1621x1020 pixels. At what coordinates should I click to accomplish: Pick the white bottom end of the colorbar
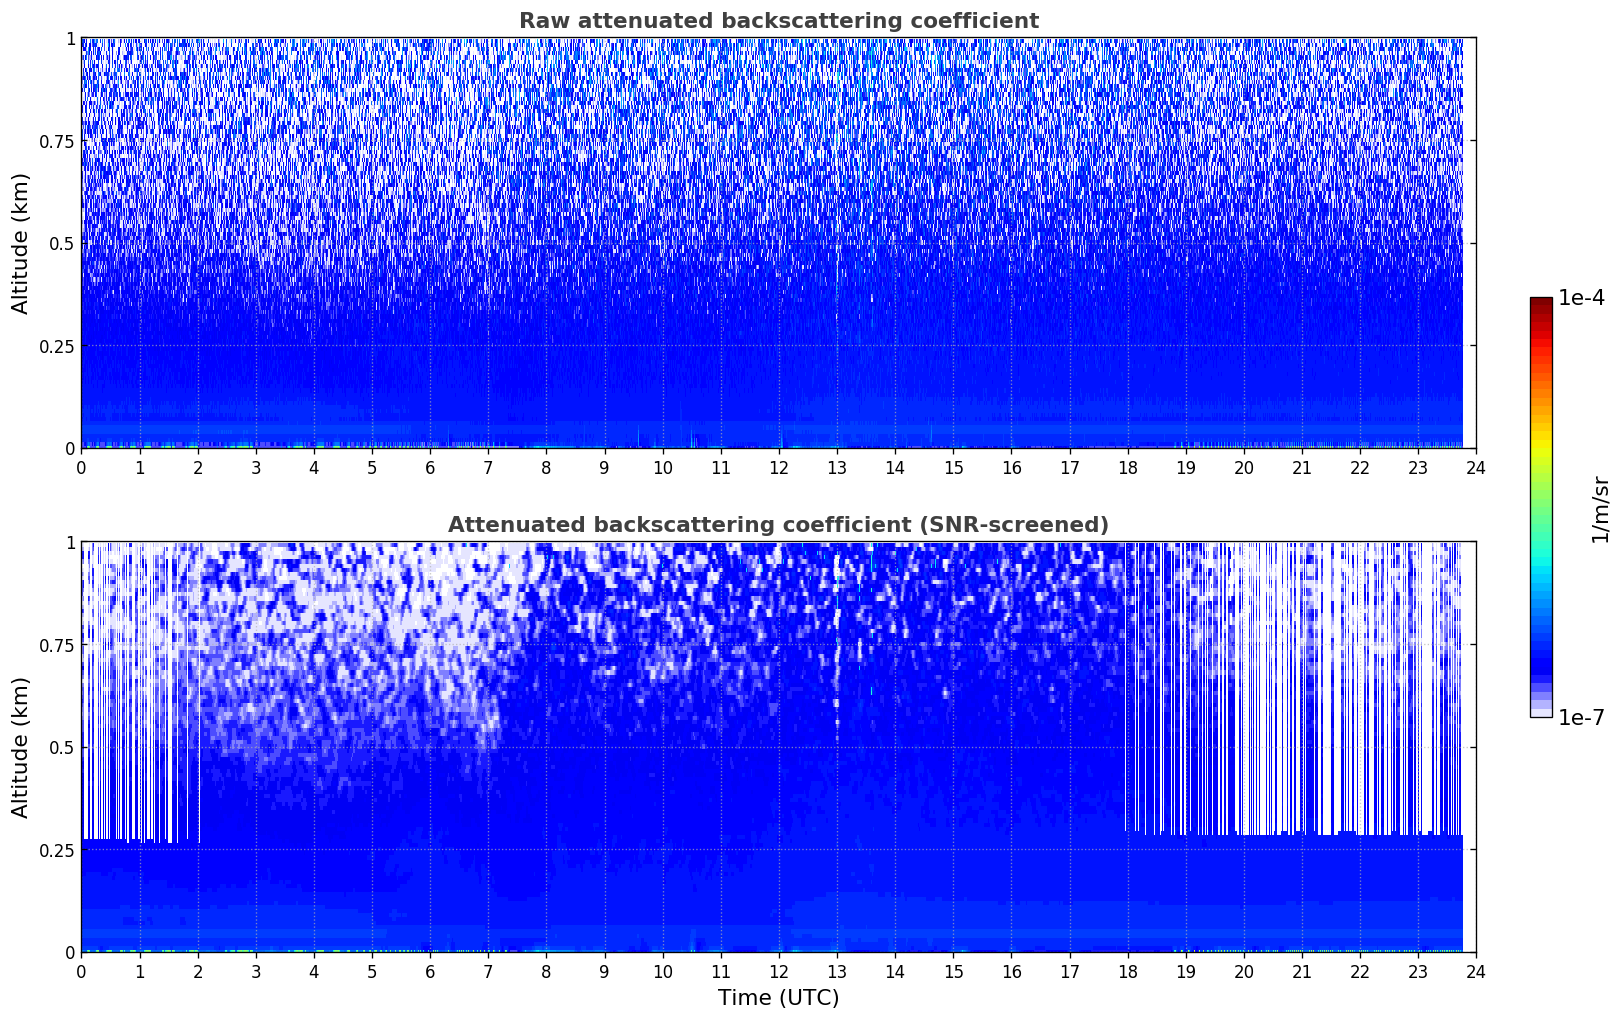(x=1541, y=713)
